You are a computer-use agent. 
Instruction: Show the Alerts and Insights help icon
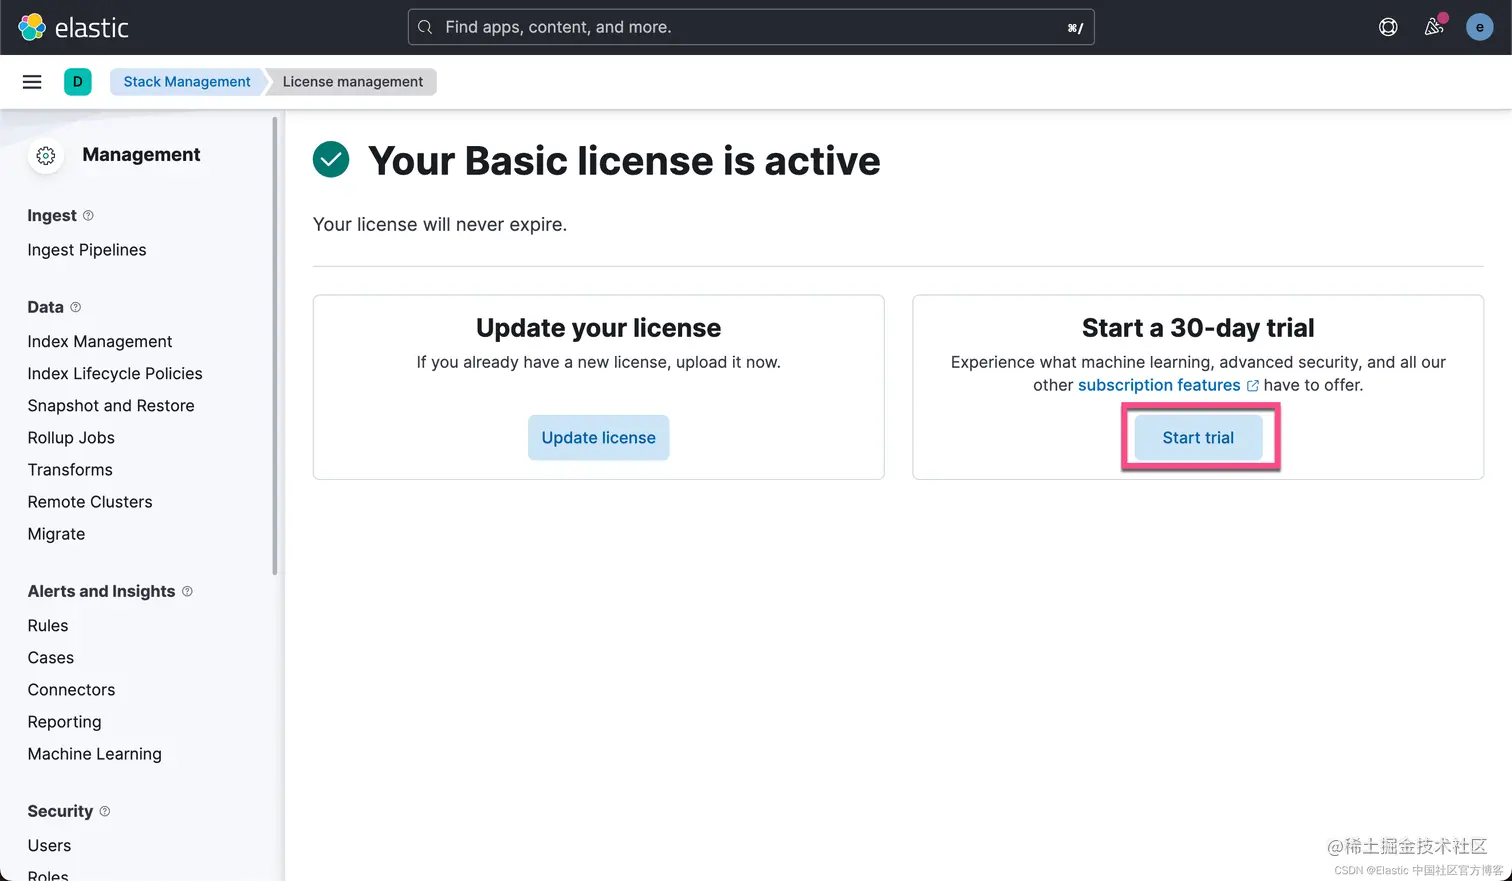[x=187, y=591]
